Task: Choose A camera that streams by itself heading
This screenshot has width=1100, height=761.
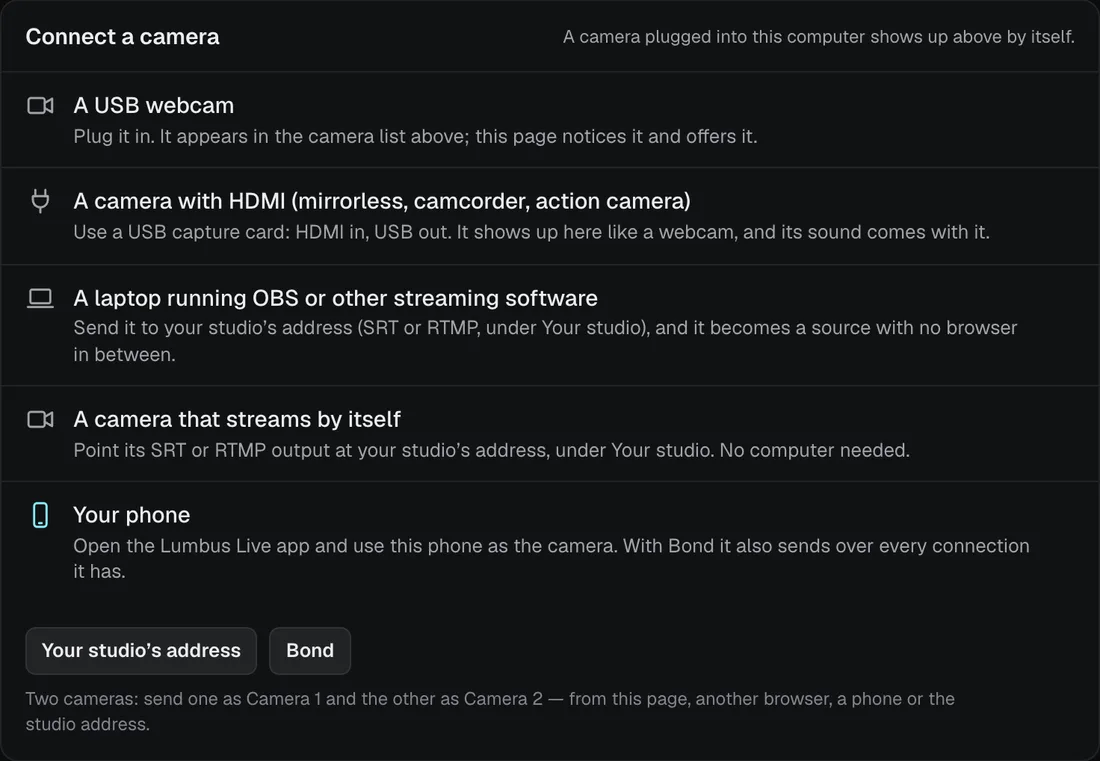Action: [x=237, y=419]
